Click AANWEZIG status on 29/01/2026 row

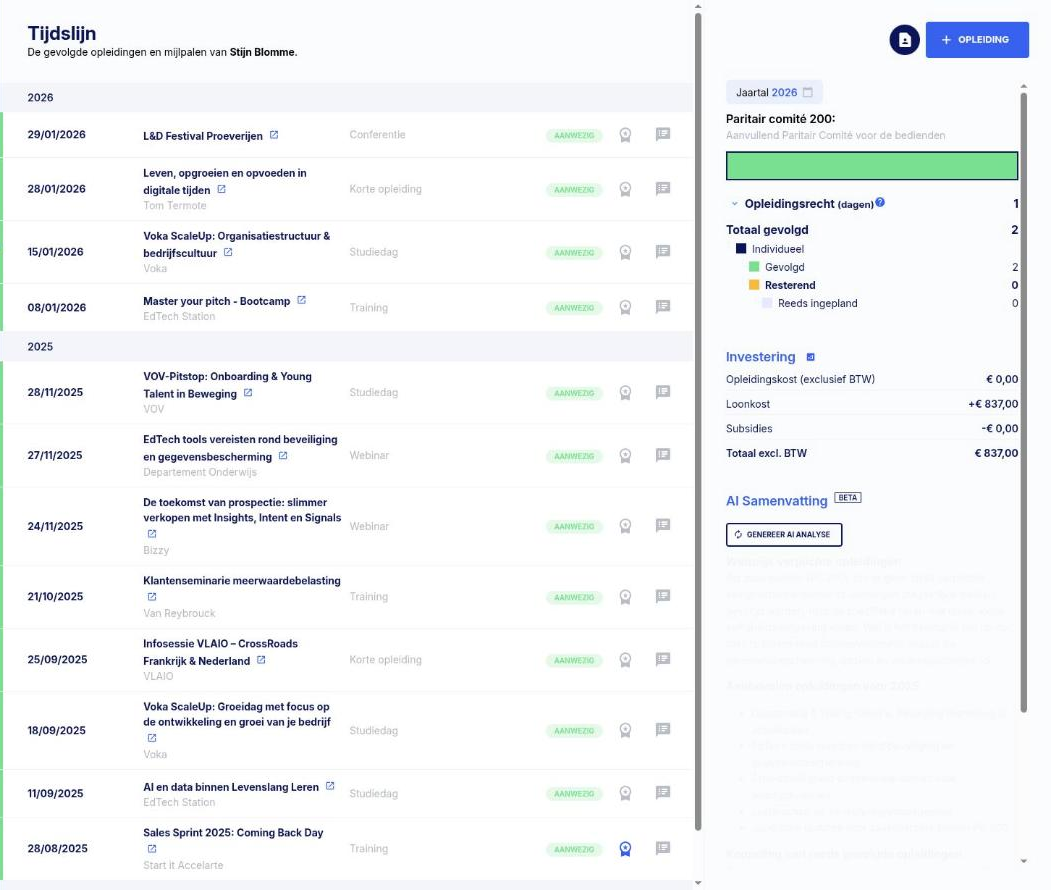pos(574,135)
